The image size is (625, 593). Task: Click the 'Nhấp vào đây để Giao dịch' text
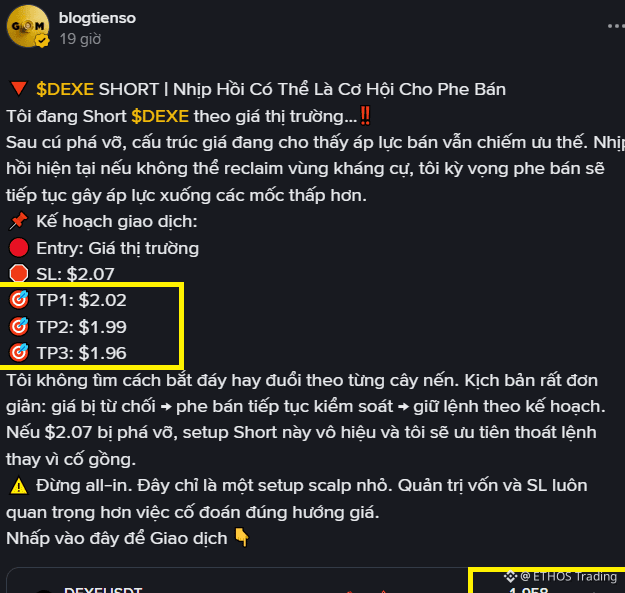click(117, 538)
